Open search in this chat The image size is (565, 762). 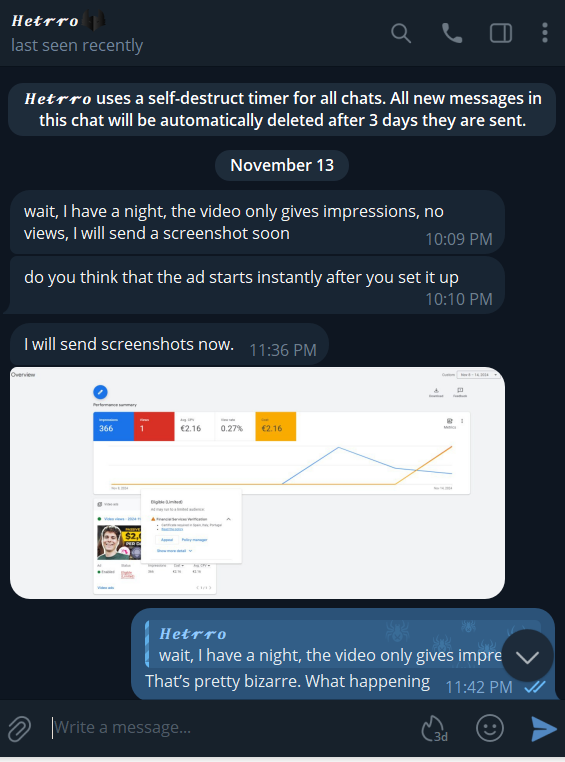pyautogui.click(x=401, y=33)
